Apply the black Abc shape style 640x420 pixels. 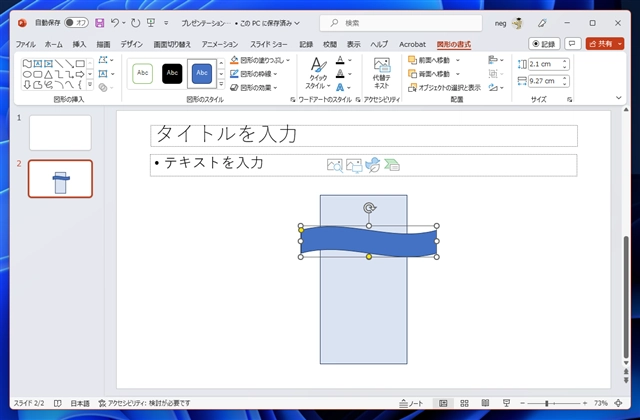pyautogui.click(x=172, y=73)
